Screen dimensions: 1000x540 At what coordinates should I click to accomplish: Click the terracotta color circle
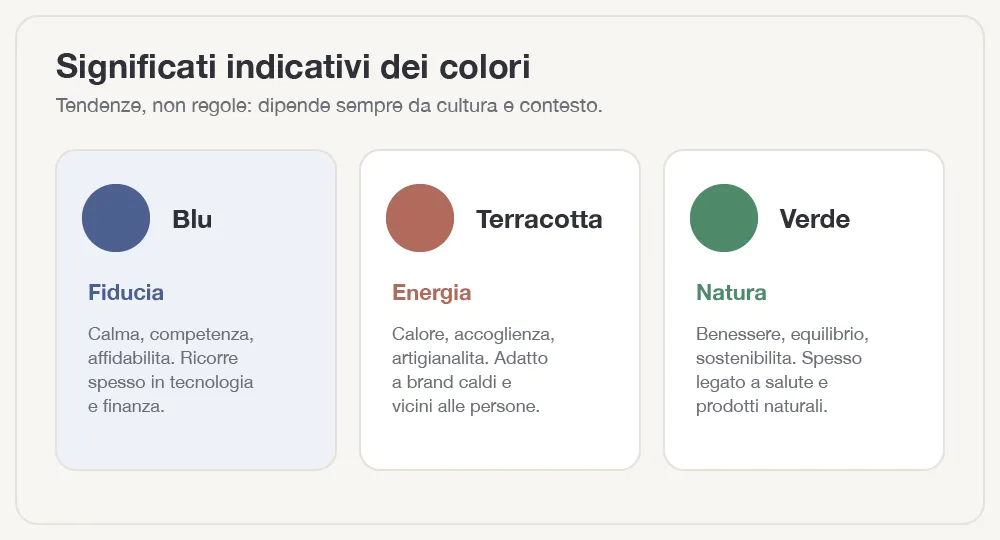420,218
